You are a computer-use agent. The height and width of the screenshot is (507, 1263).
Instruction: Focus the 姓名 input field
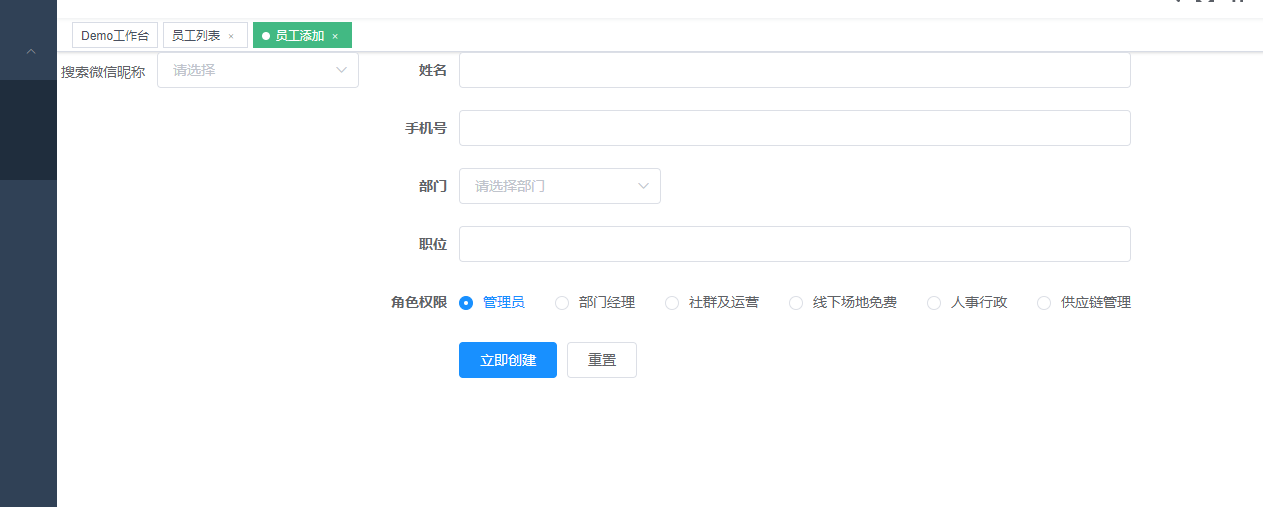click(x=794, y=70)
